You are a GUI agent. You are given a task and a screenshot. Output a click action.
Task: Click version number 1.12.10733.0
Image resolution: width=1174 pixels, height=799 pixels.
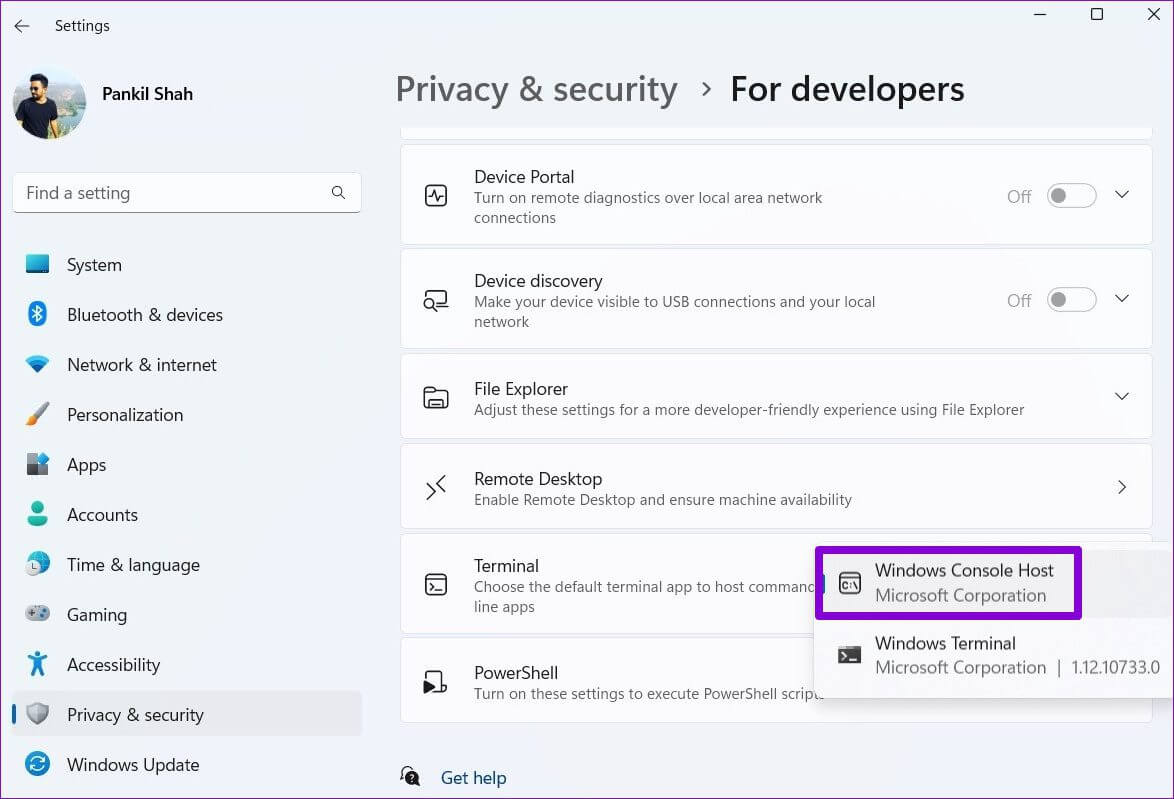point(1116,667)
